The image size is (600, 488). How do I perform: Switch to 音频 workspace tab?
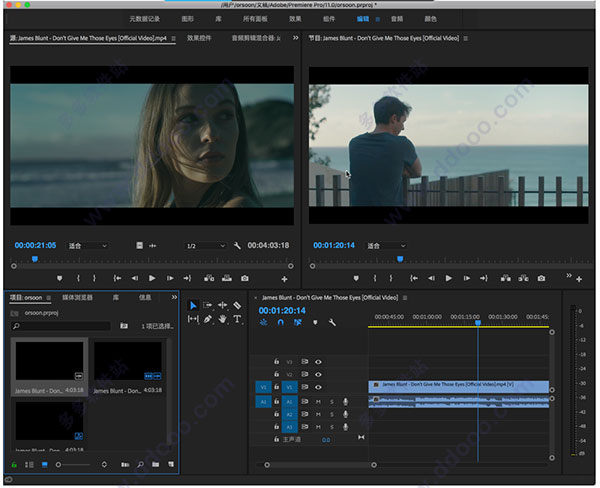397,19
